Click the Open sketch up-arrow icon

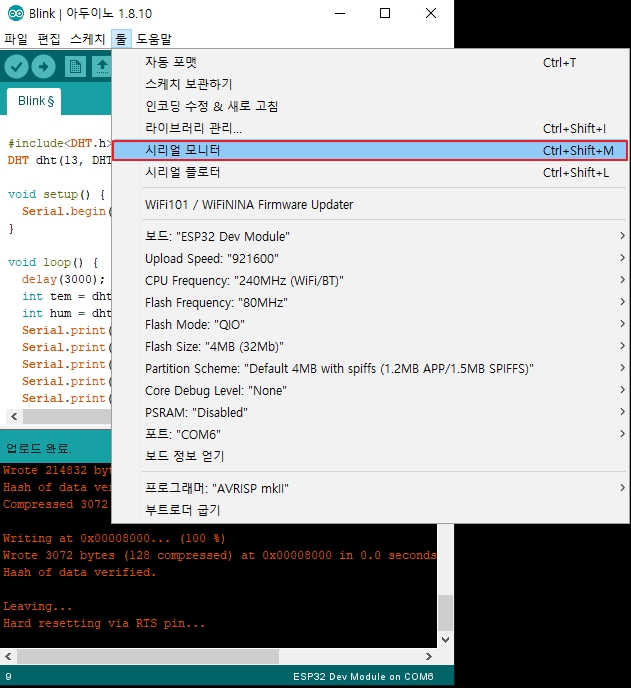[102, 67]
